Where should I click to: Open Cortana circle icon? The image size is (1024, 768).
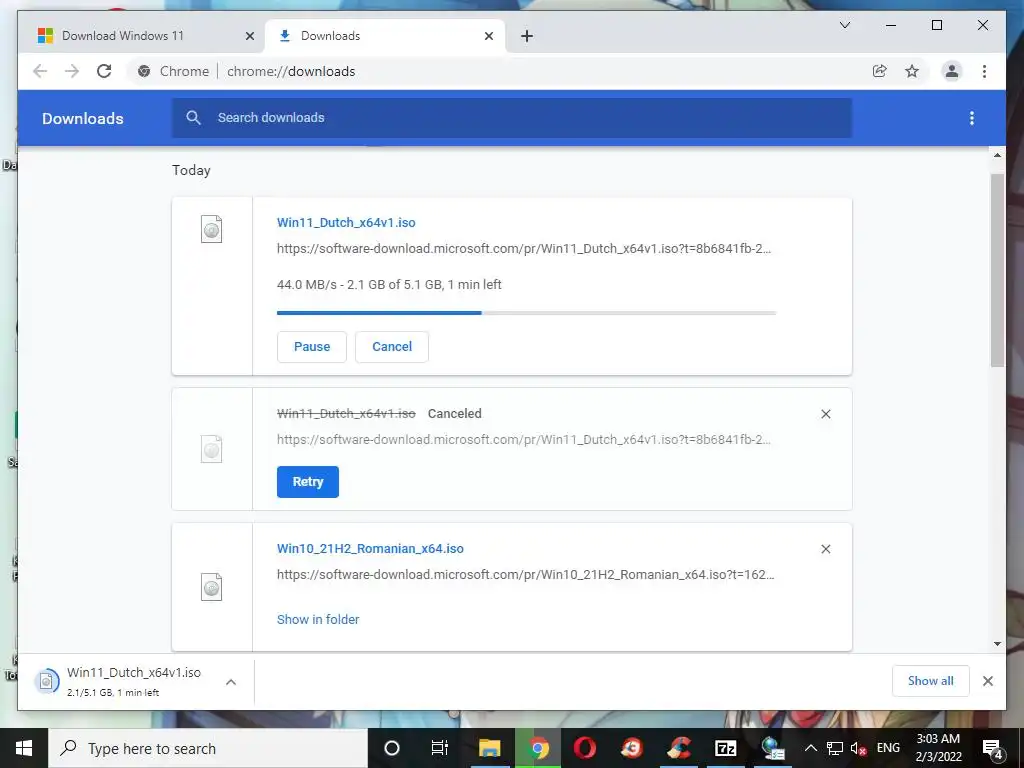(392, 748)
